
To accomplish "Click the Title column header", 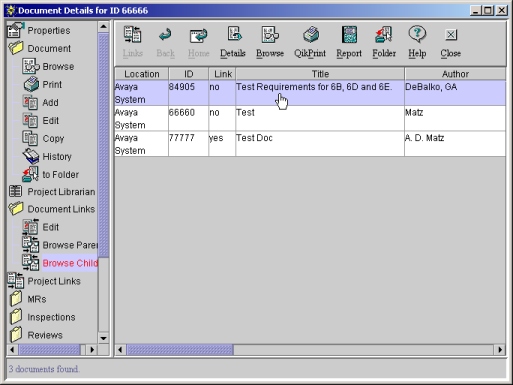I will [320, 74].
